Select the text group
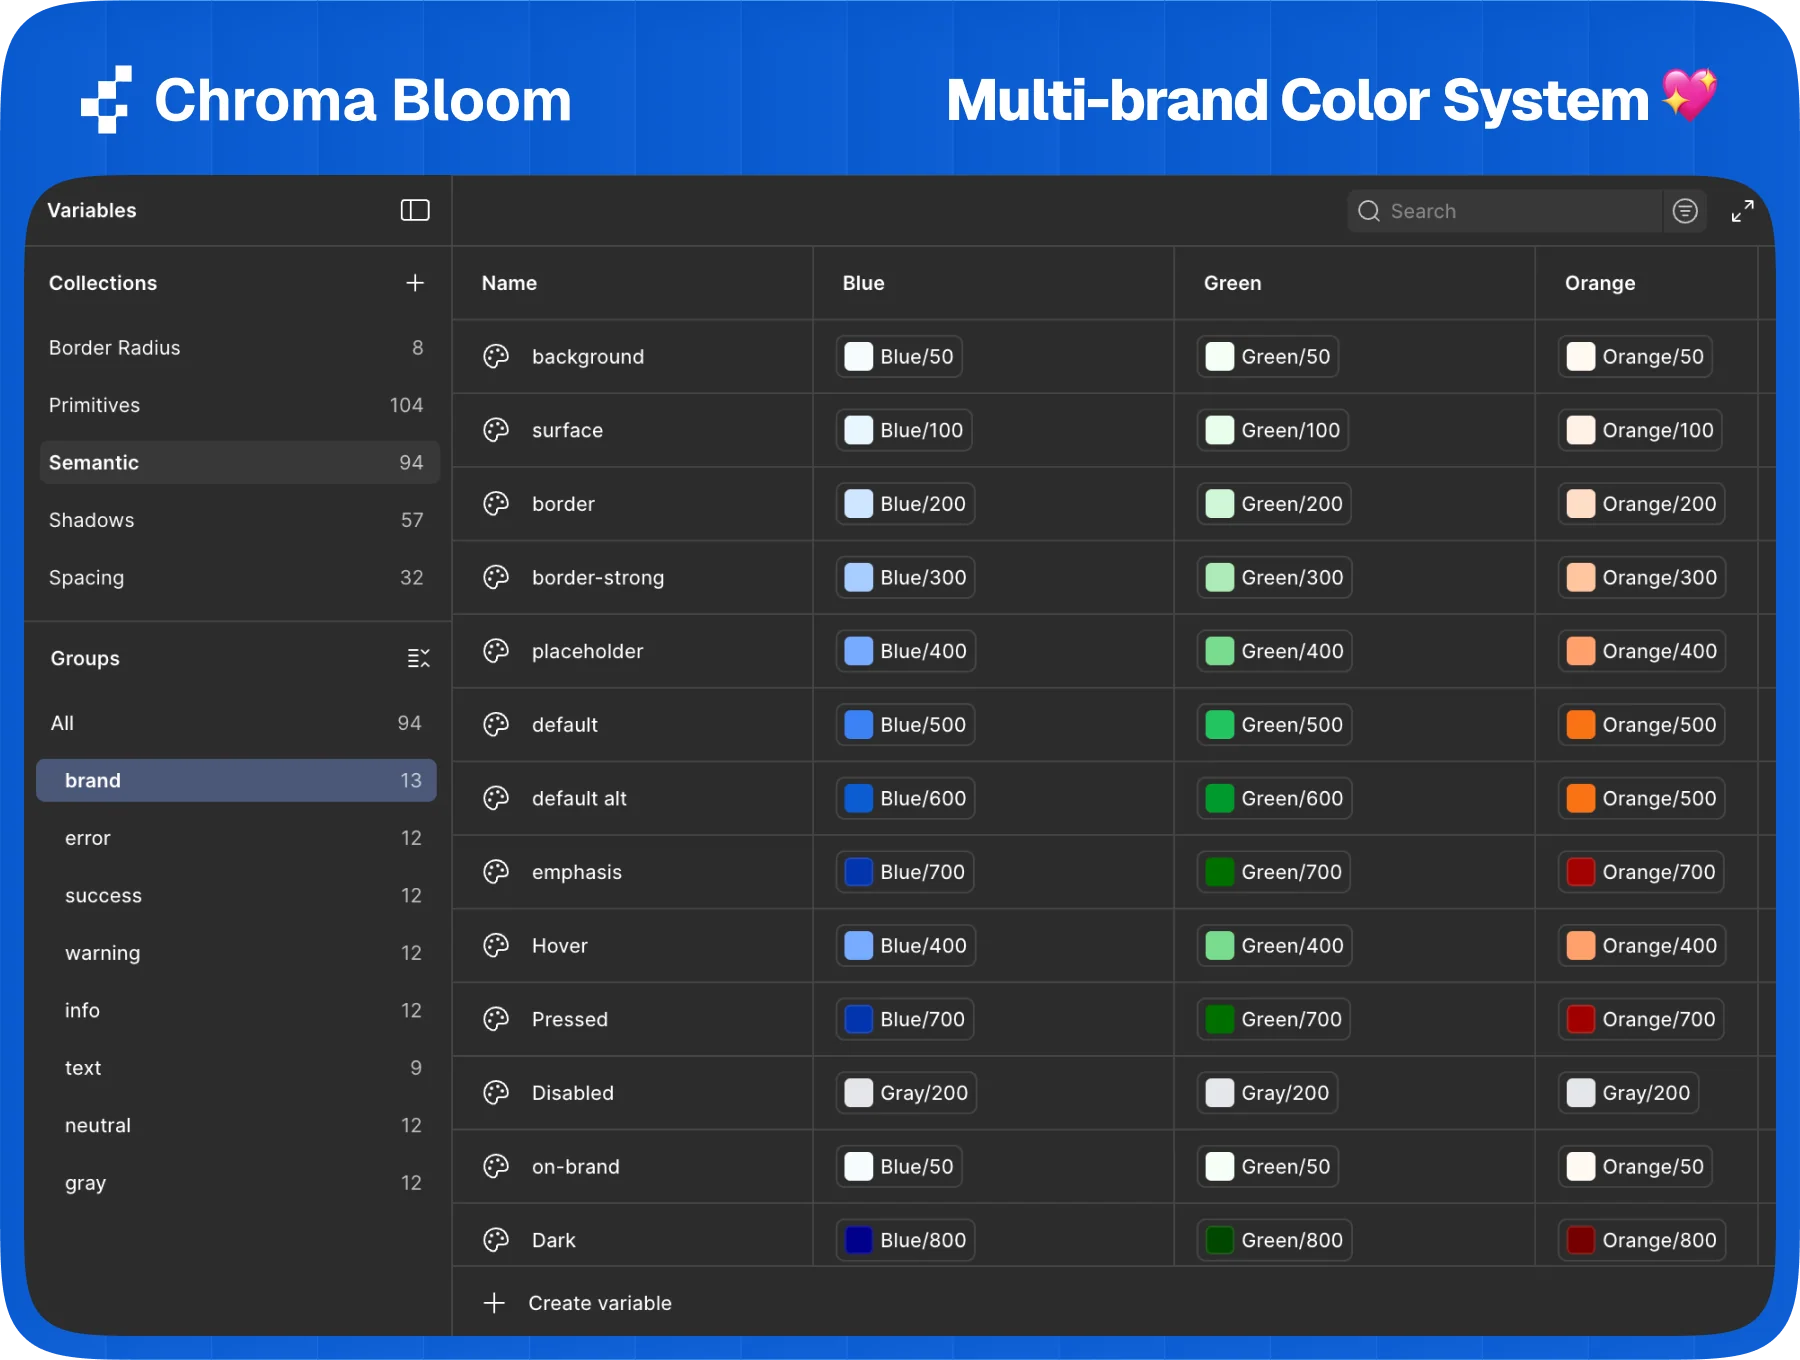The image size is (1800, 1360). tap(236, 1068)
